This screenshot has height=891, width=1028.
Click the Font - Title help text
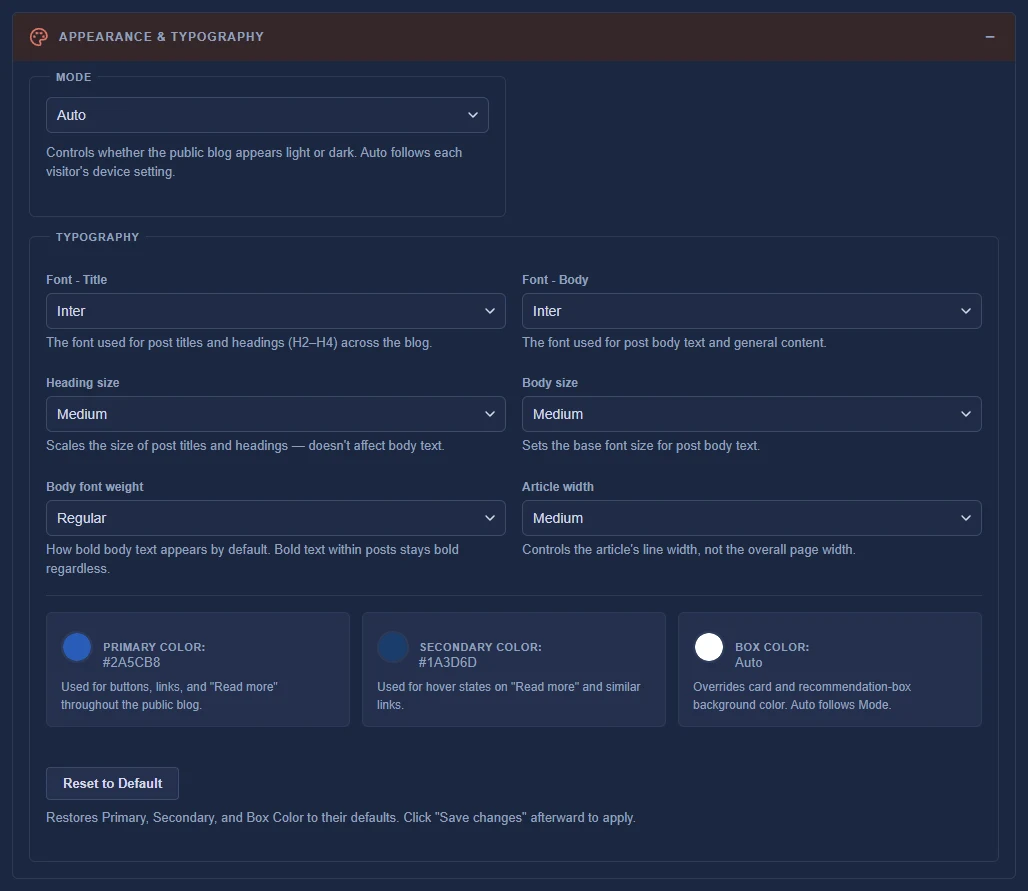[x=239, y=342]
